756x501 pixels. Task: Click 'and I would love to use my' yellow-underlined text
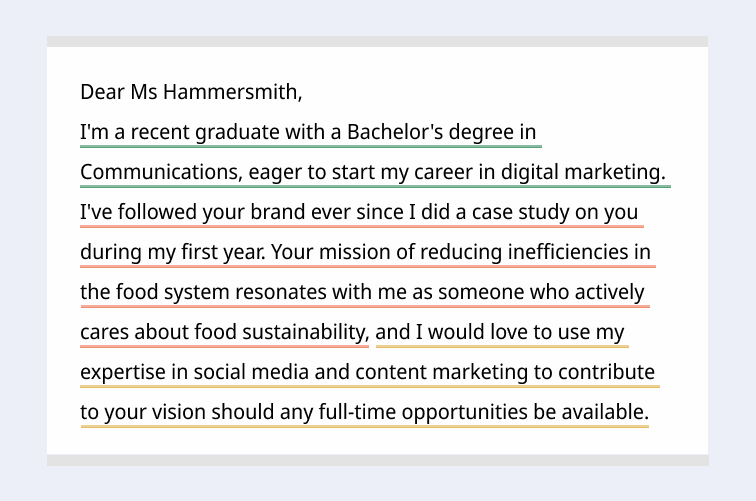(x=500, y=332)
